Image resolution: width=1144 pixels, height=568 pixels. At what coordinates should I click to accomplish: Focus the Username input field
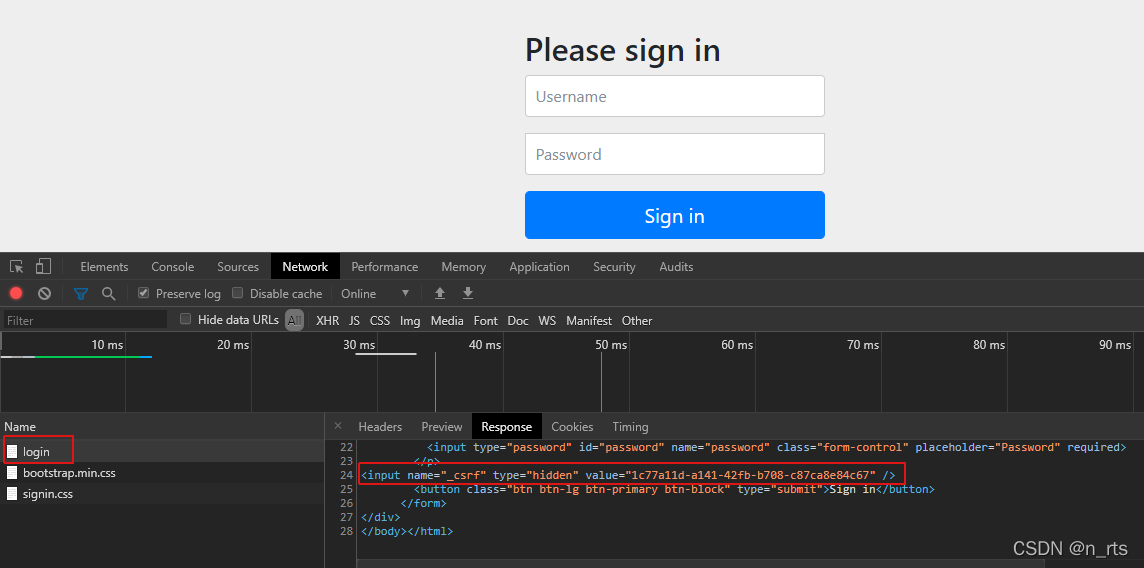coord(675,96)
